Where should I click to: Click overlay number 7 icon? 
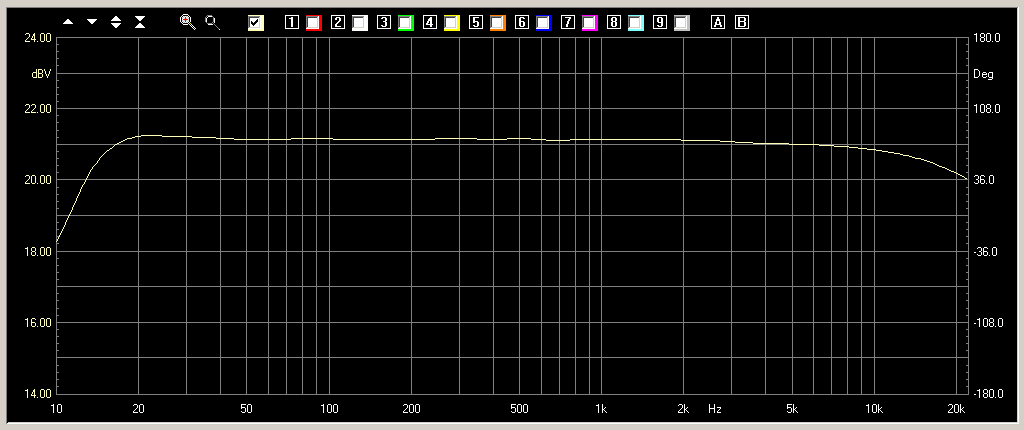(x=568, y=22)
